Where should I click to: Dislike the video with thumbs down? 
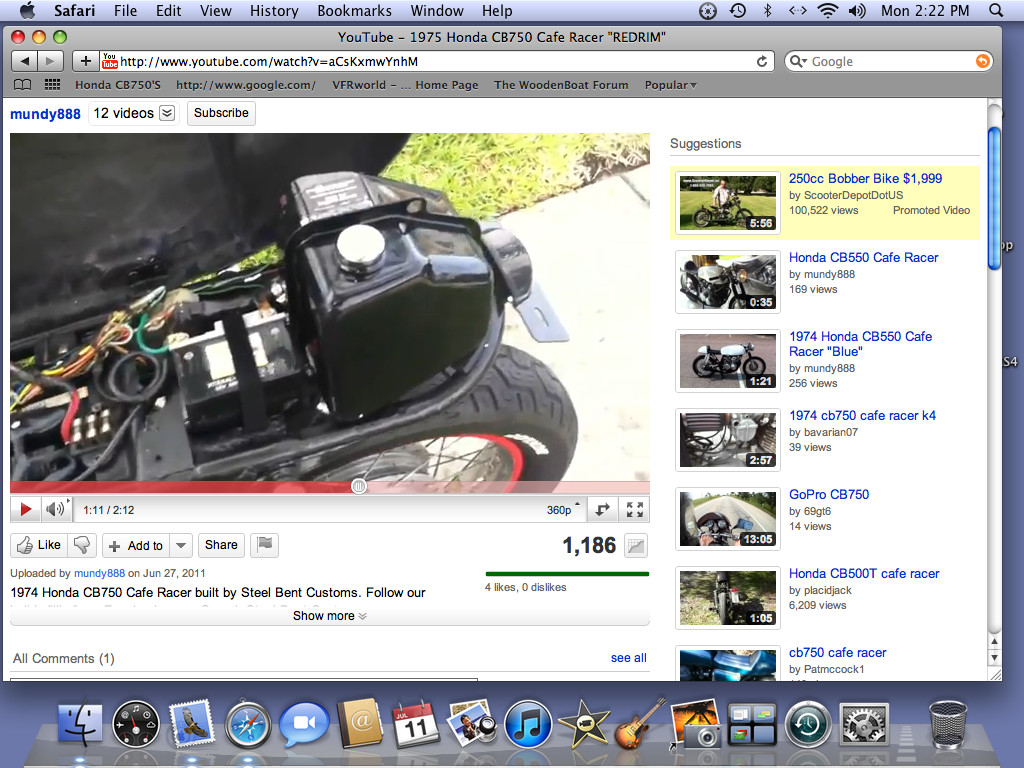tap(83, 545)
